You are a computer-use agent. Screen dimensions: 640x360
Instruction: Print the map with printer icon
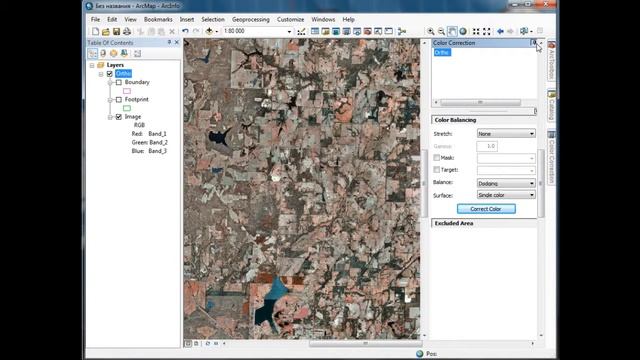click(127, 31)
